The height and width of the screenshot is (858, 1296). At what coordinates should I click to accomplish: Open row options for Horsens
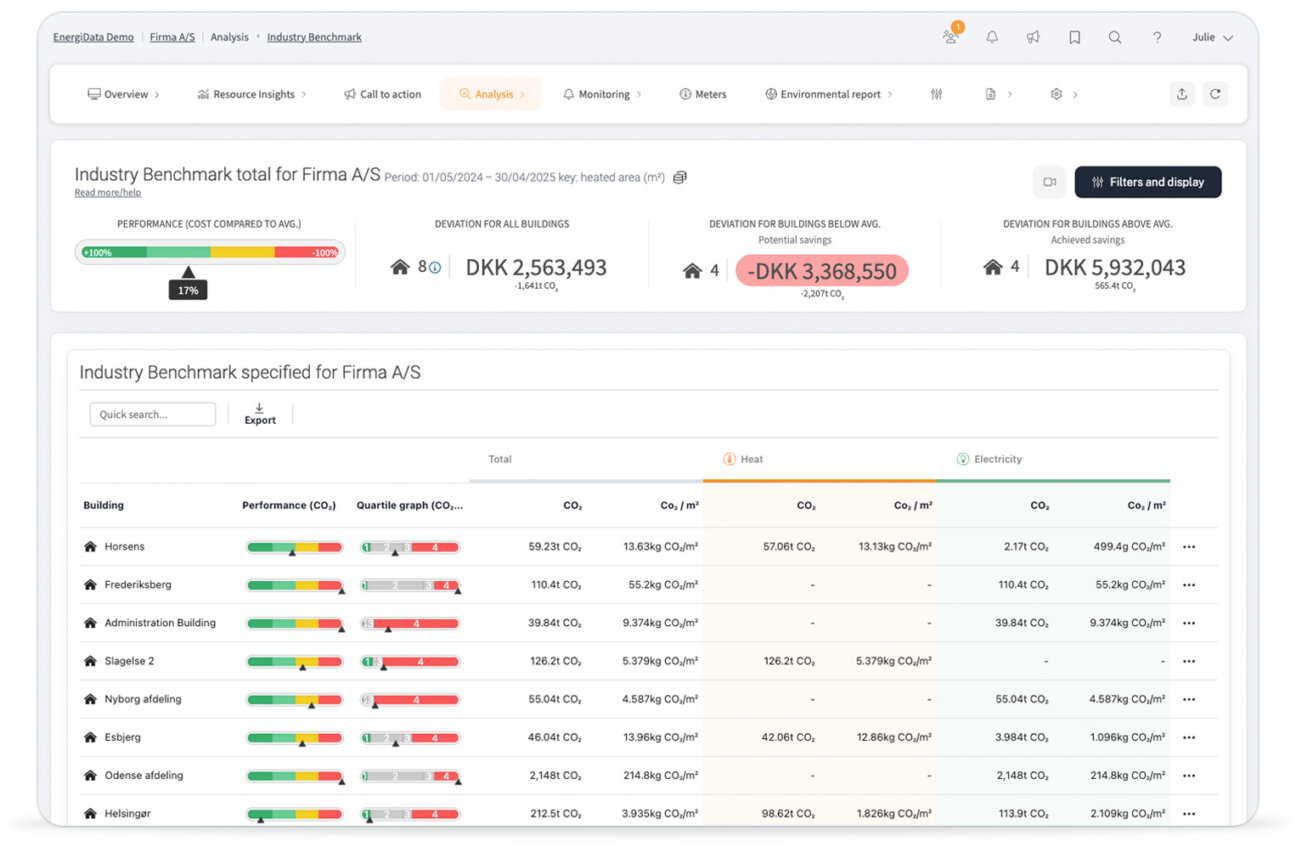click(x=1189, y=547)
